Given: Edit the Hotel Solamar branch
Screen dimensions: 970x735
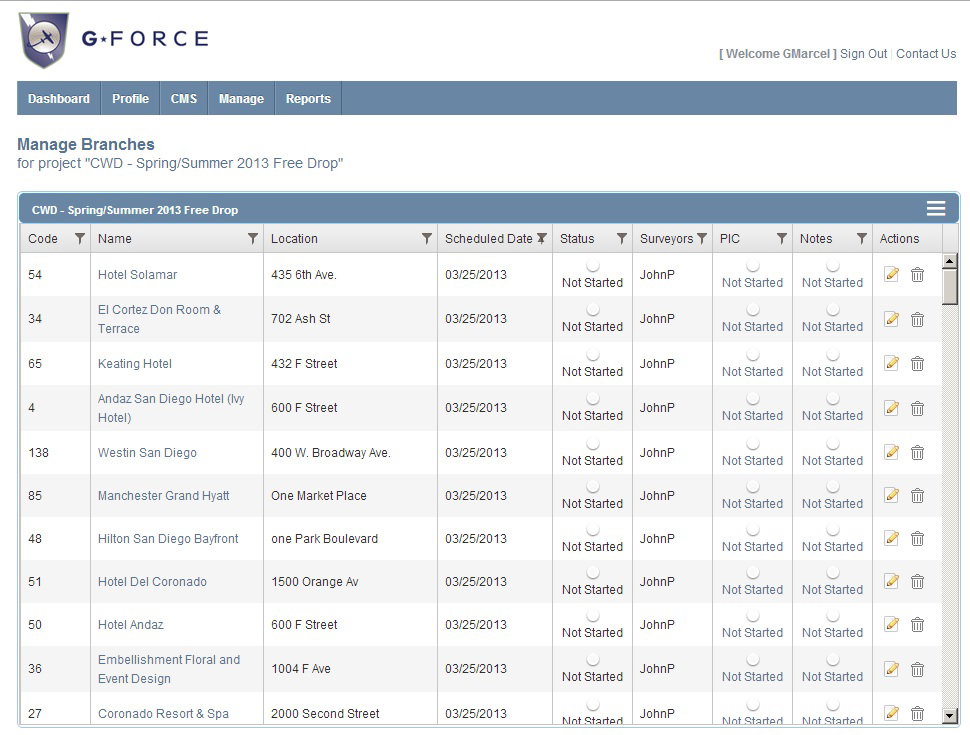Looking at the screenshot, I should [891, 274].
